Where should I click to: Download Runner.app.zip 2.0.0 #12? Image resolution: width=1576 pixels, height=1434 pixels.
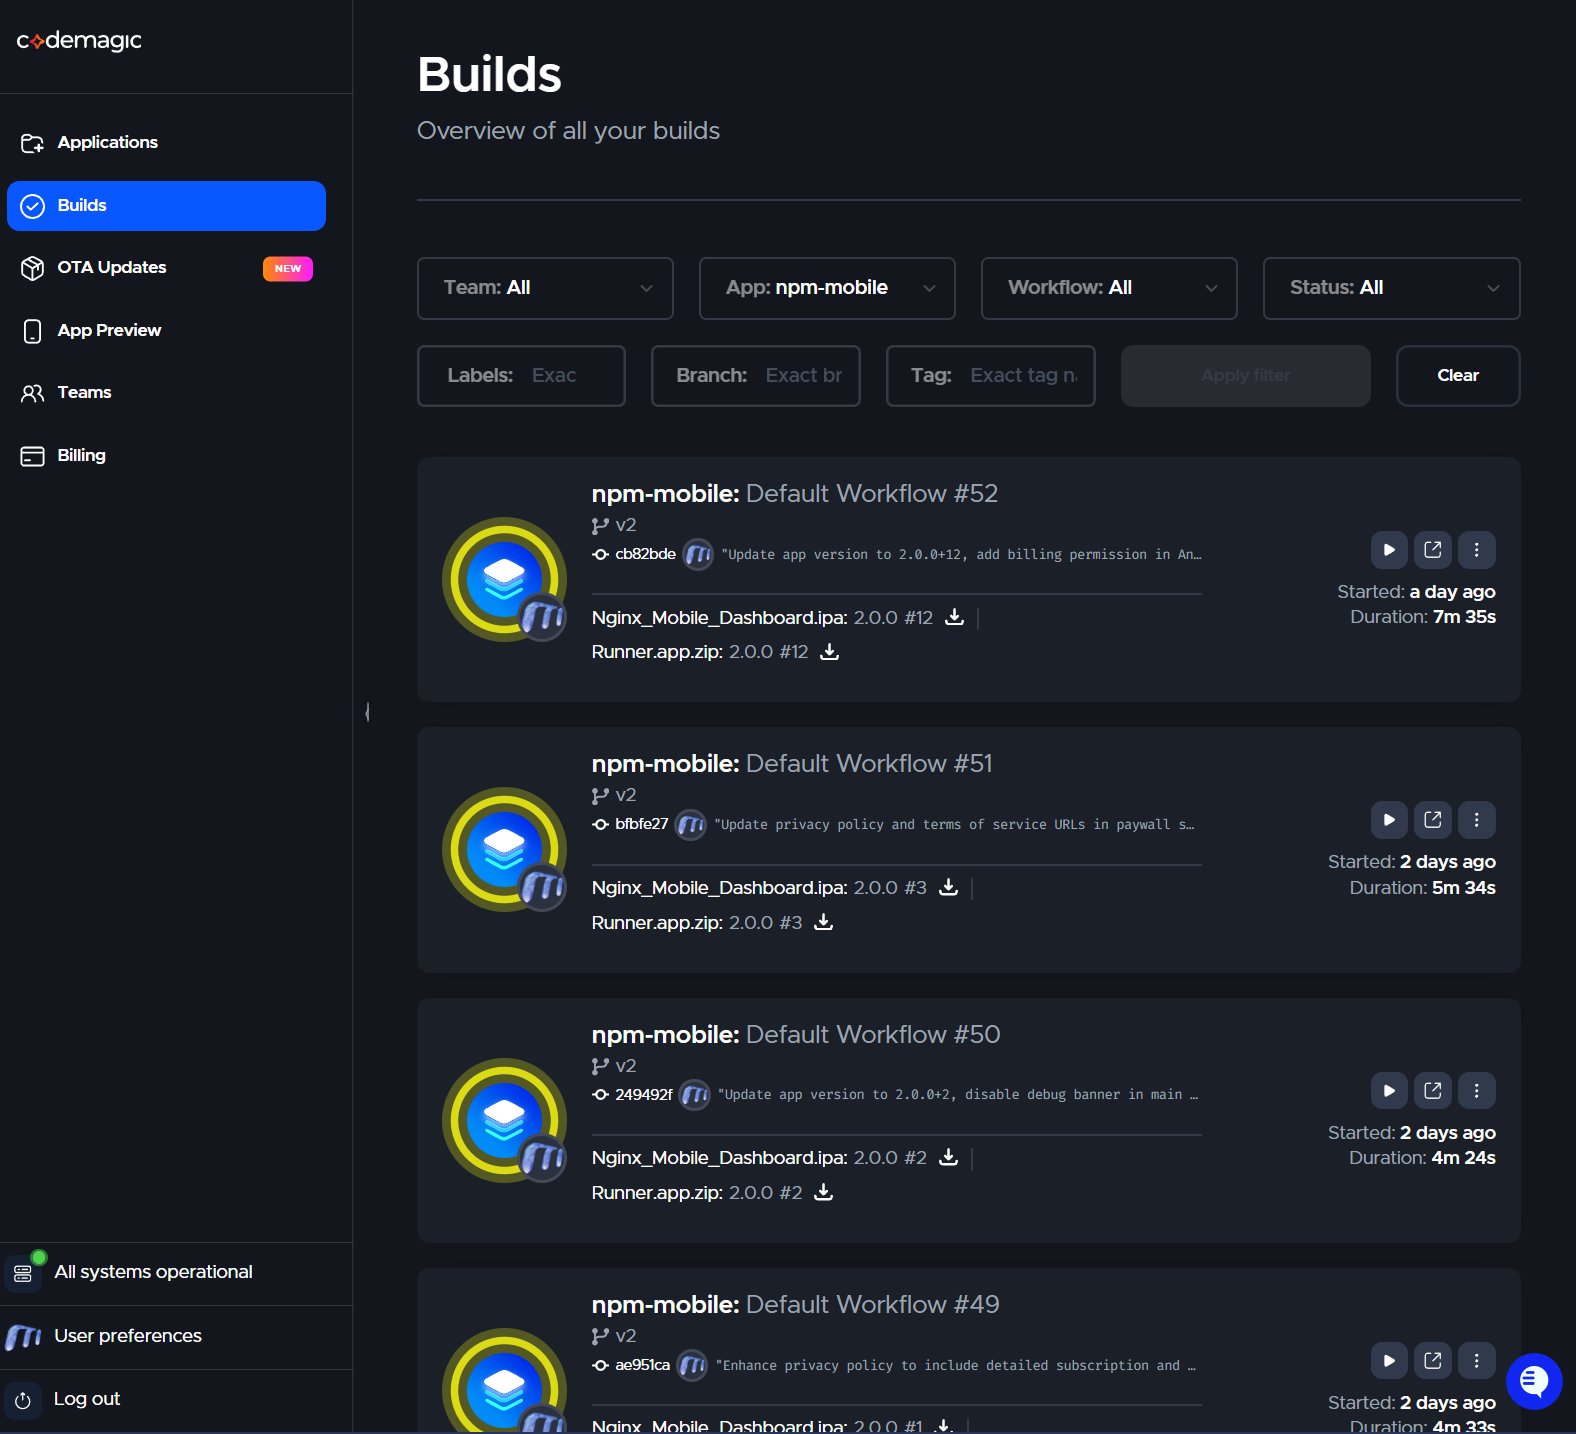point(830,652)
